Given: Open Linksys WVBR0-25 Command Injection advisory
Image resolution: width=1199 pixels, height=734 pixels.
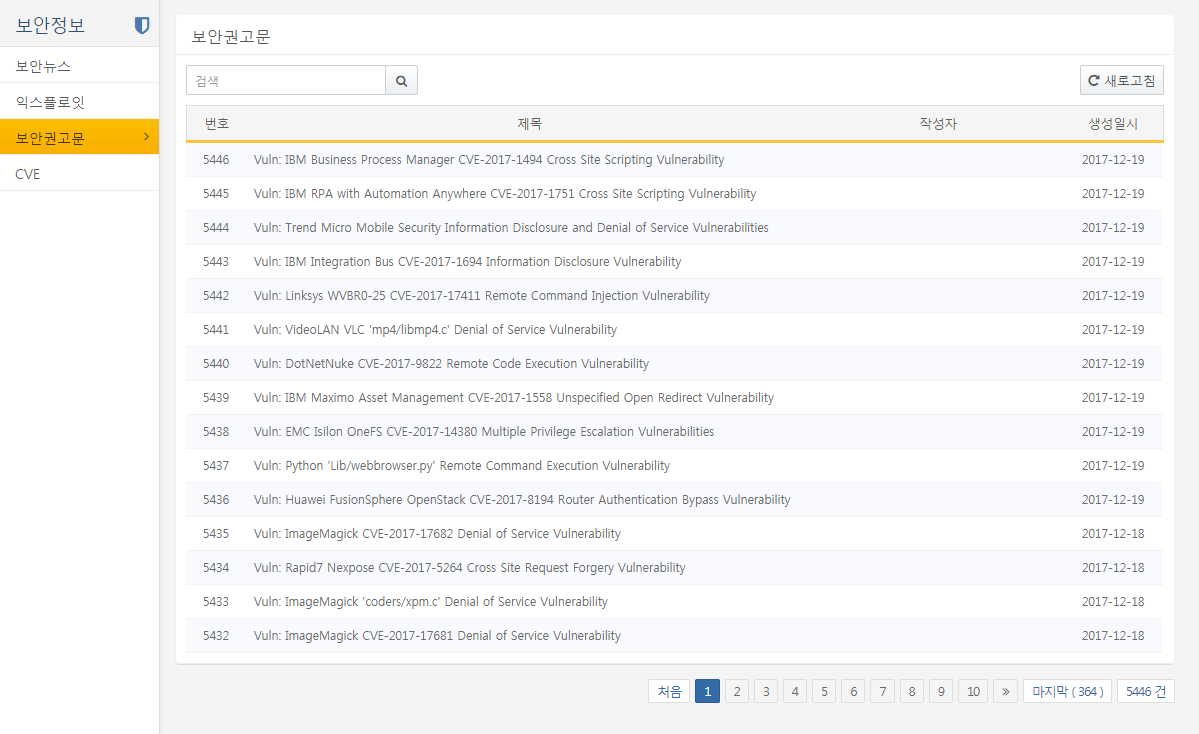Looking at the screenshot, I should tap(482, 296).
